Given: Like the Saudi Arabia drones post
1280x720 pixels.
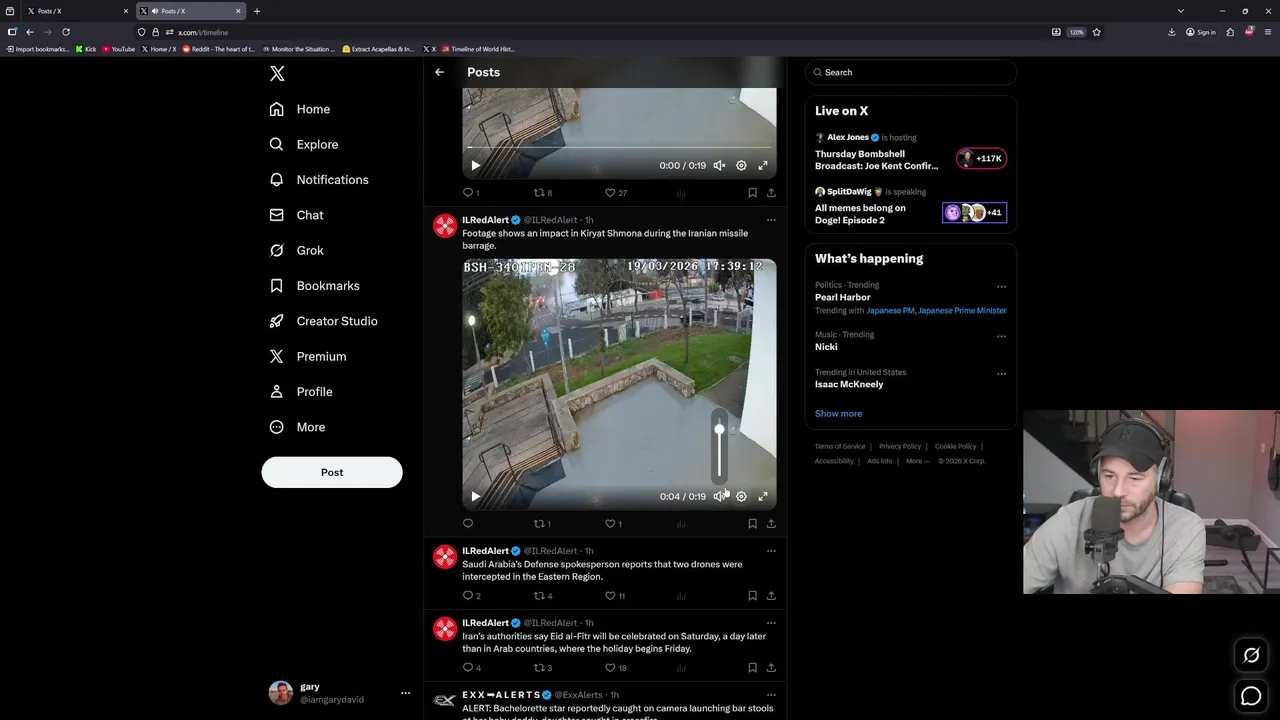Looking at the screenshot, I should tap(615, 595).
